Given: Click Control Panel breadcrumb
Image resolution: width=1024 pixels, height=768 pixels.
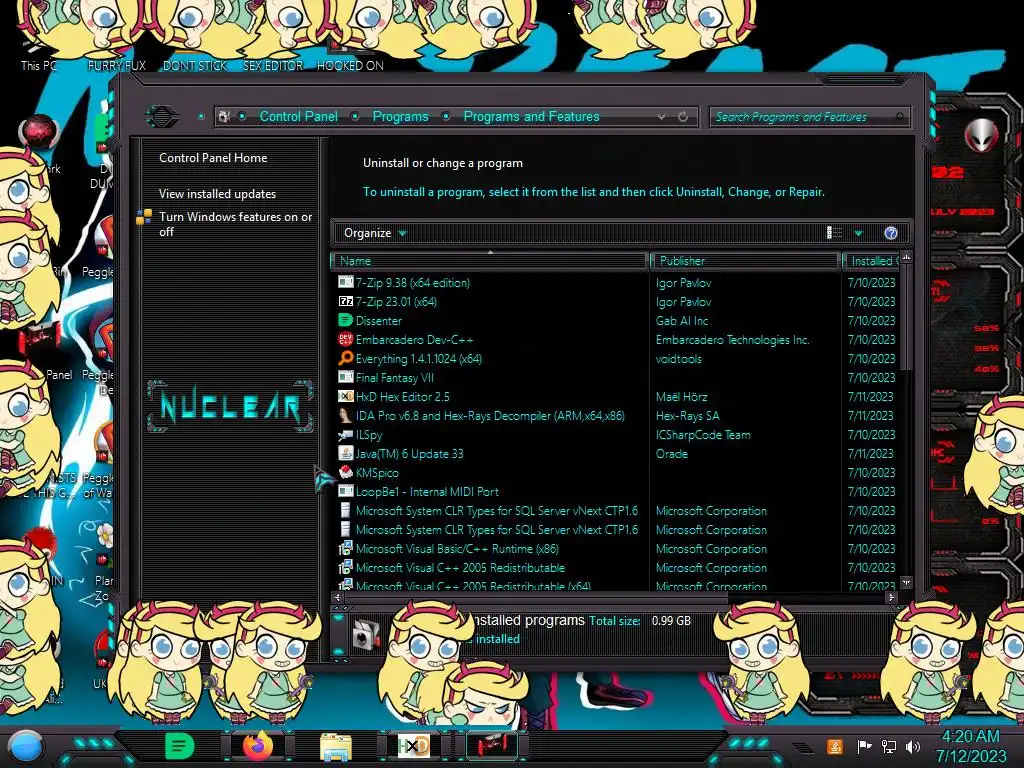Looking at the screenshot, I should point(298,116).
